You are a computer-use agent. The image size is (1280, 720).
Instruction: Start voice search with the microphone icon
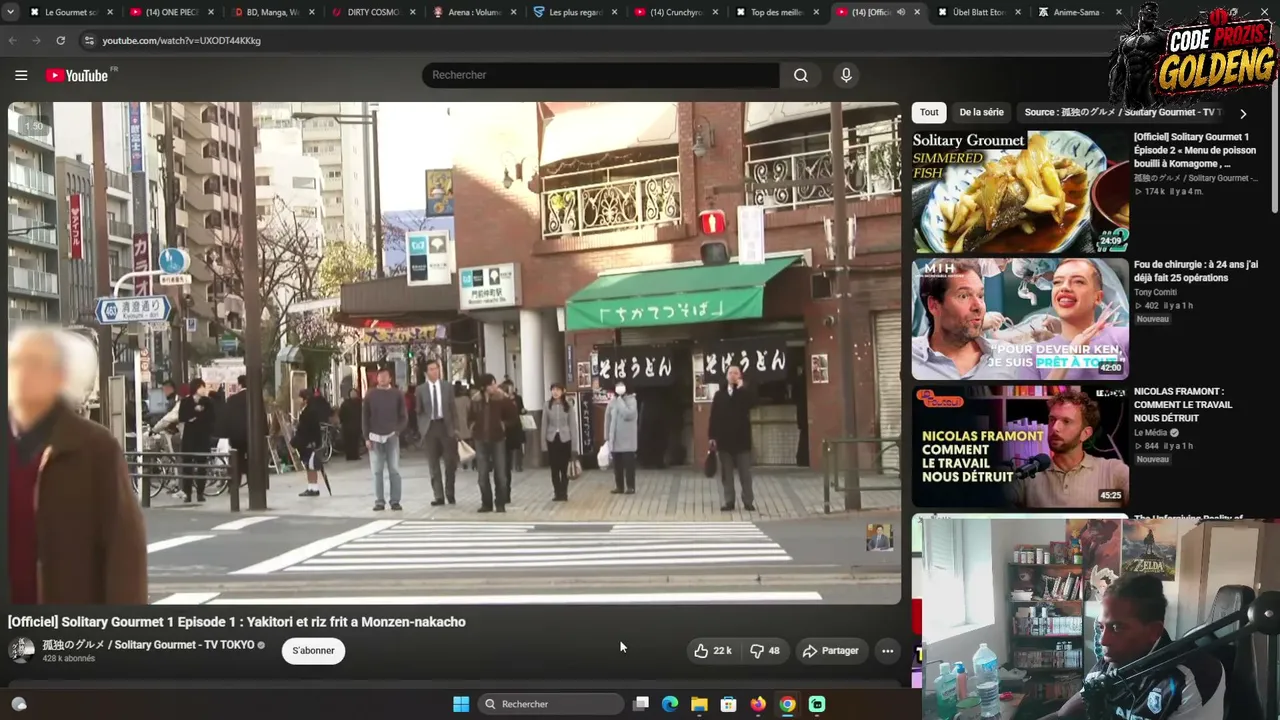click(x=846, y=75)
